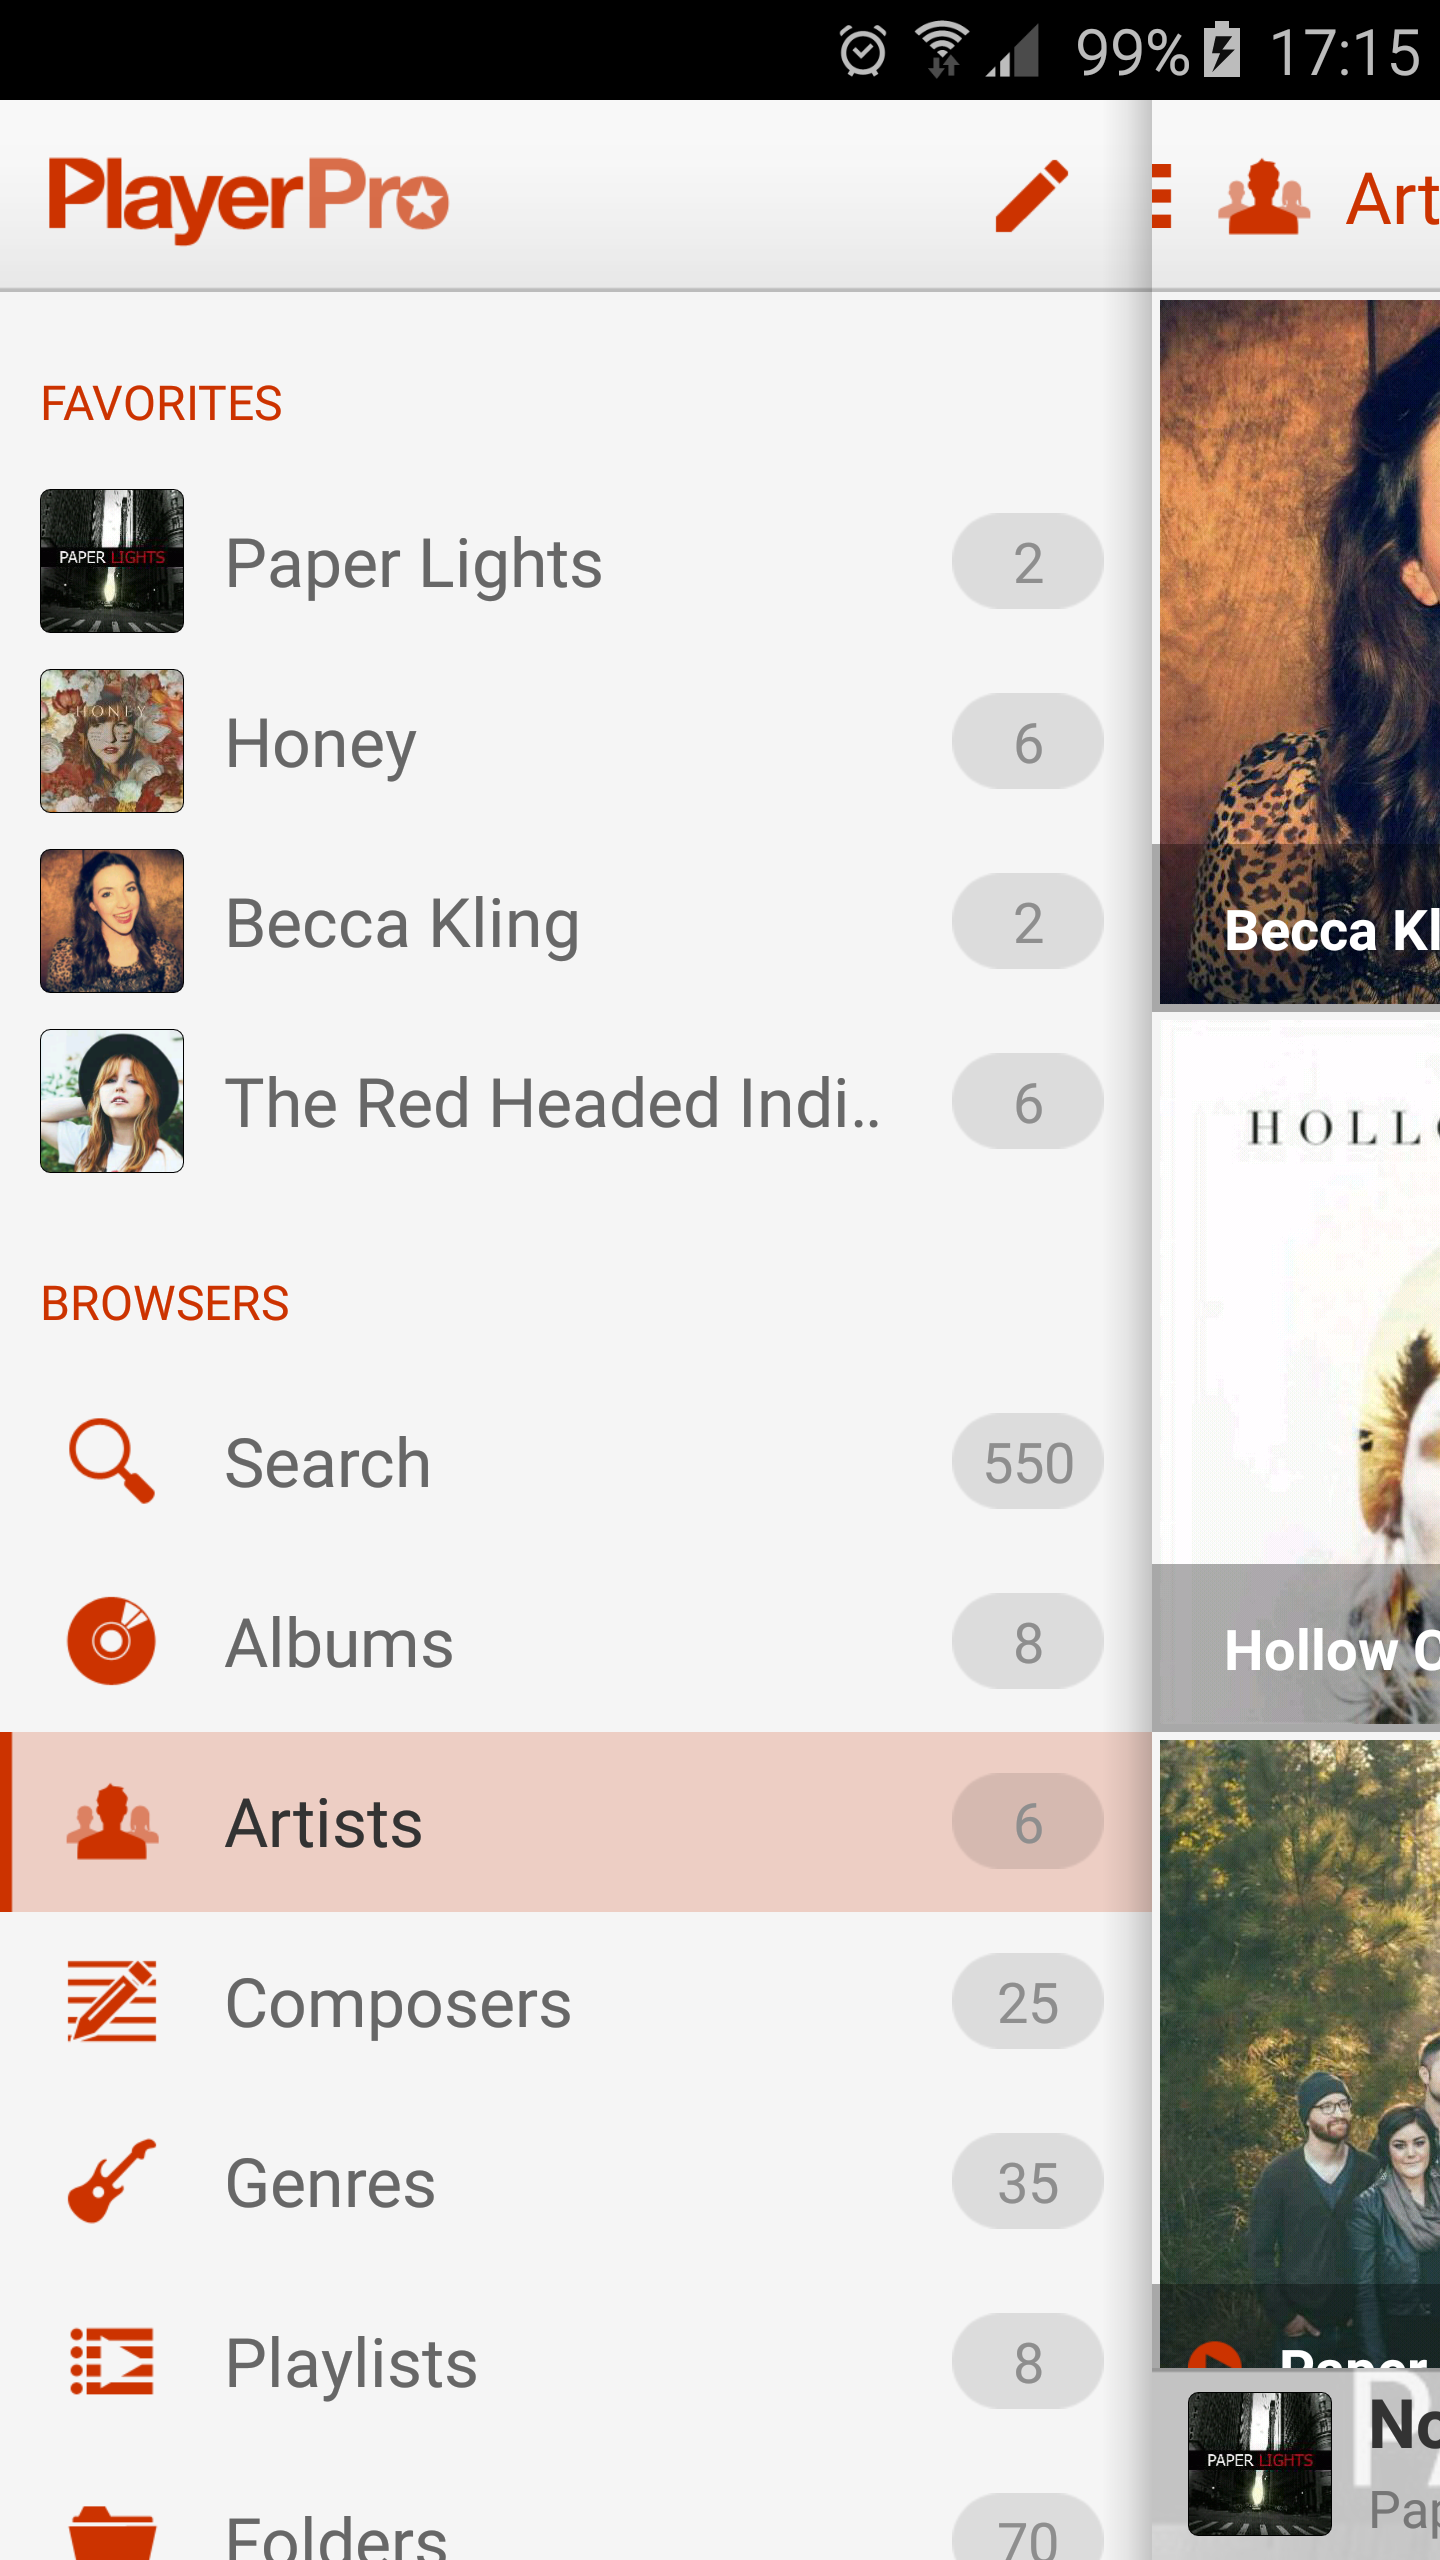Open the Paper Lights favorite
This screenshot has height=2560, width=1440.
click(x=414, y=563)
